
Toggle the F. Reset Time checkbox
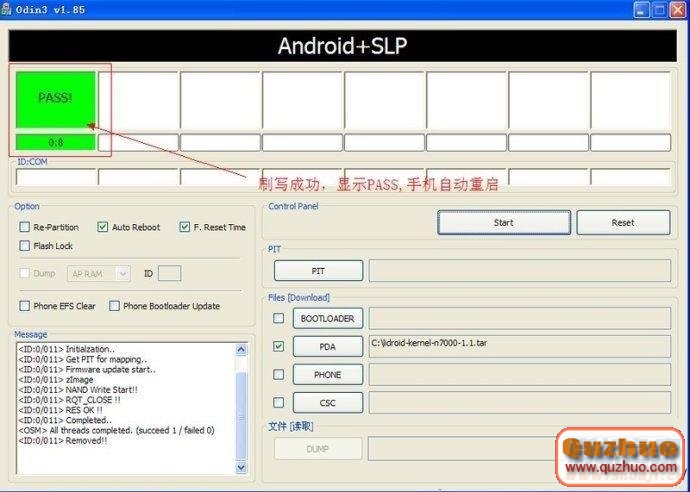[x=184, y=227]
